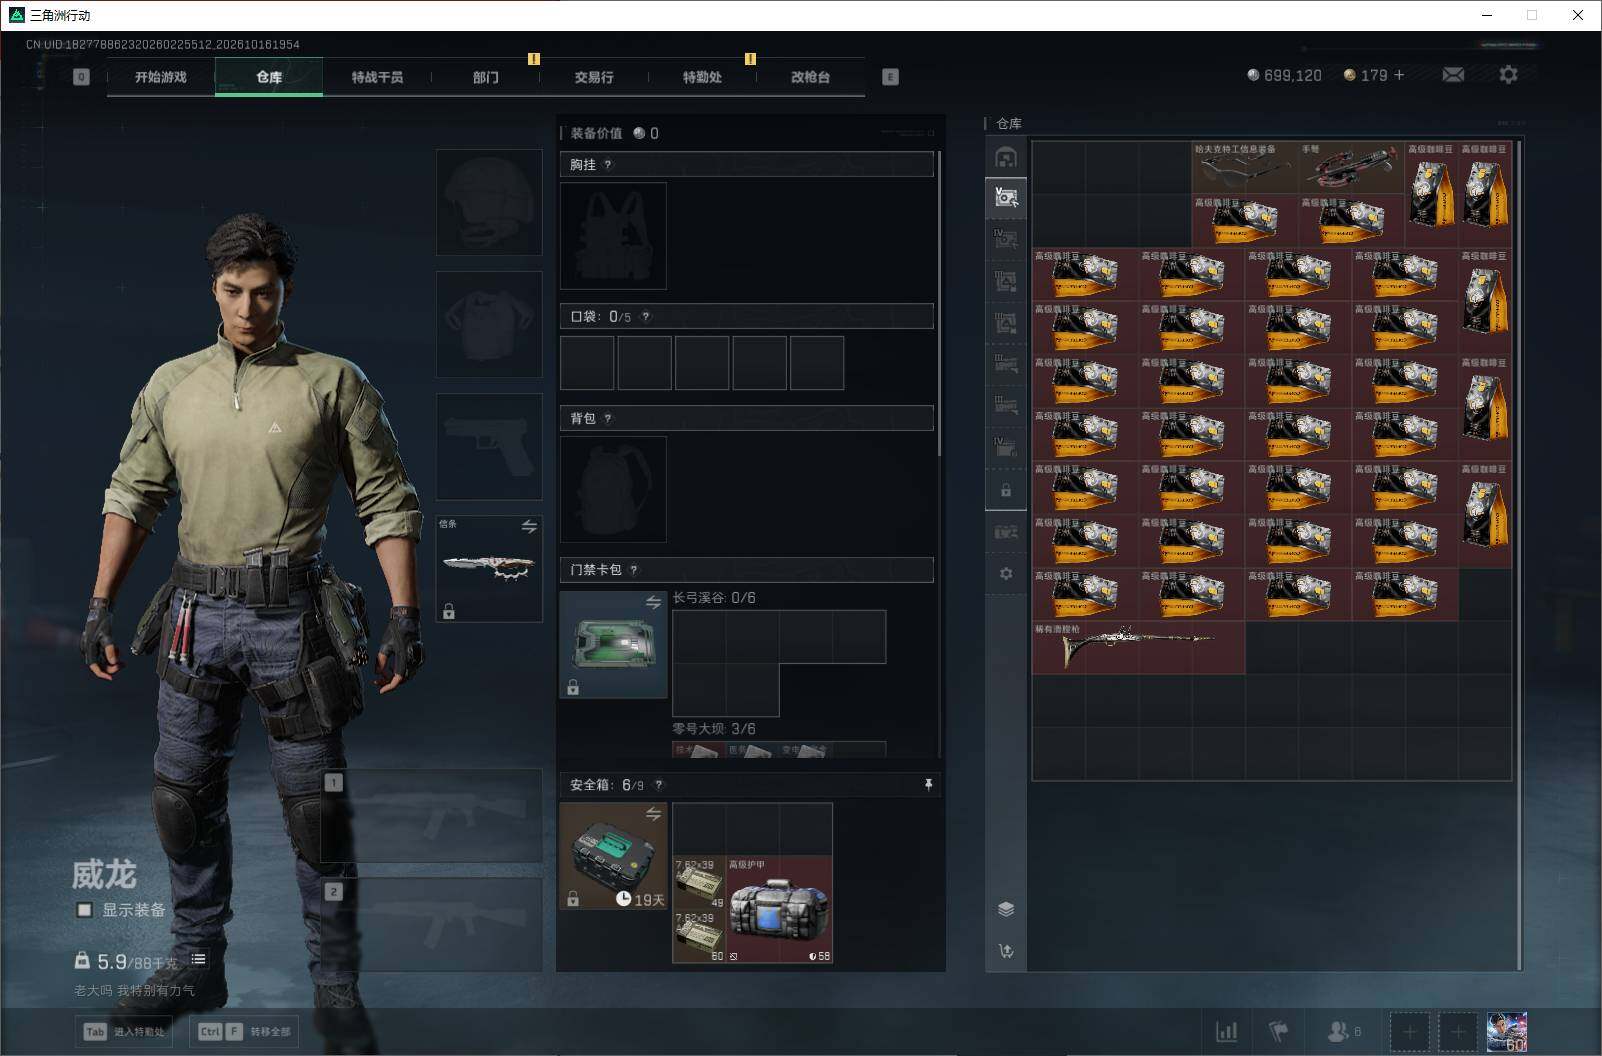The image size is (1602, 1056).
Task: Click the empty pistol equipment slot
Action: 489,446
